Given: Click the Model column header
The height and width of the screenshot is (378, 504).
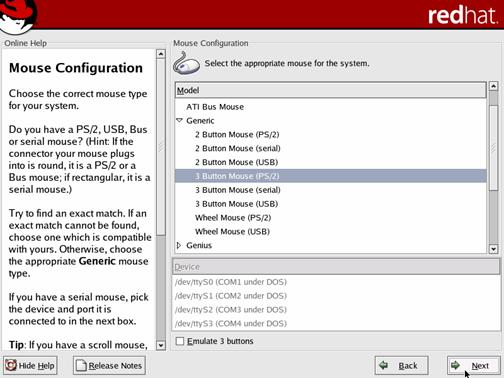Looking at the screenshot, I should click(x=330, y=90).
